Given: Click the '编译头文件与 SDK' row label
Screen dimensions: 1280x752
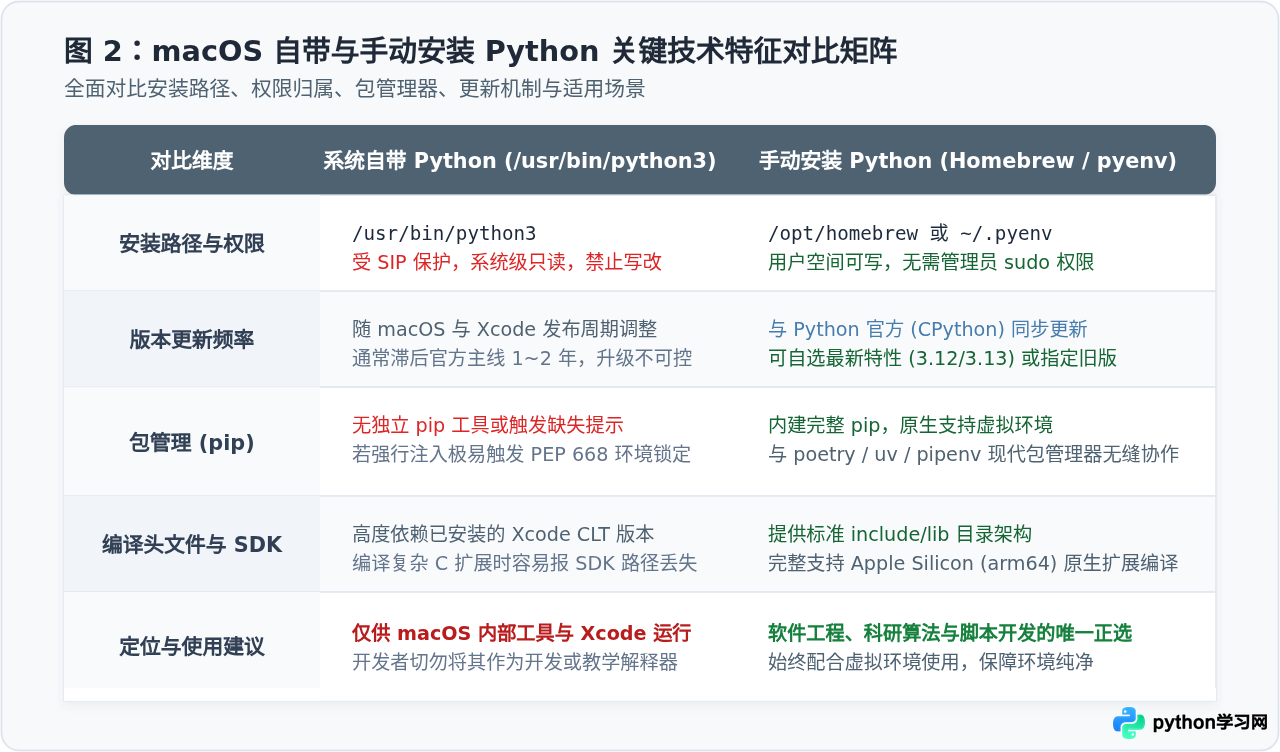Looking at the screenshot, I should (x=192, y=545).
